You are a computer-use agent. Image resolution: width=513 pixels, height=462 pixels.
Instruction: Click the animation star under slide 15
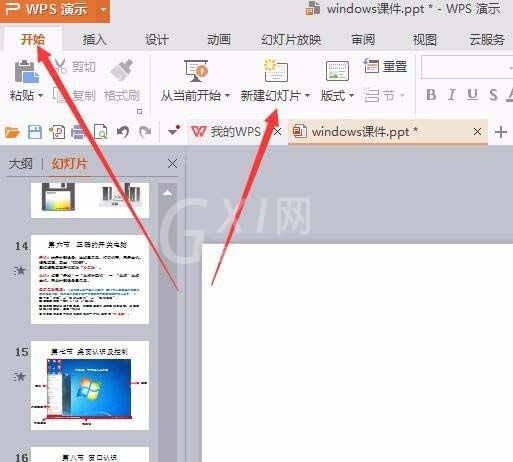20,377
